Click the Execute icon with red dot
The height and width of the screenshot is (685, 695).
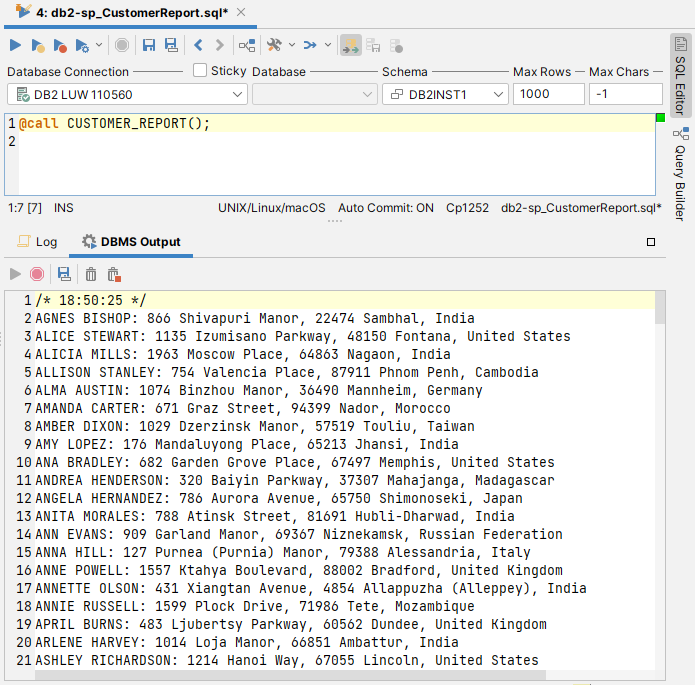pos(60,46)
